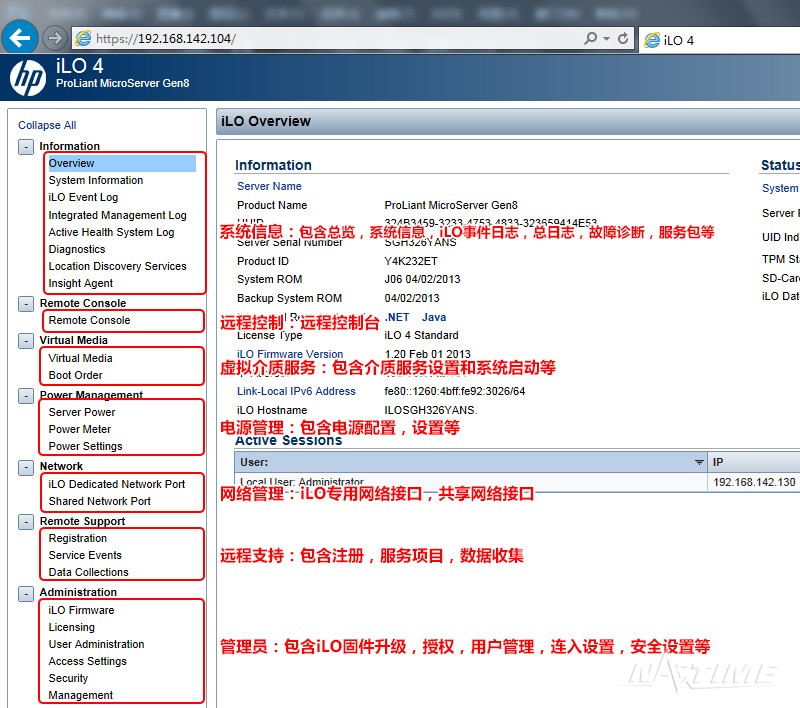Switch to the iLO 4 browser tab
This screenshot has width=800, height=708.
click(719, 40)
